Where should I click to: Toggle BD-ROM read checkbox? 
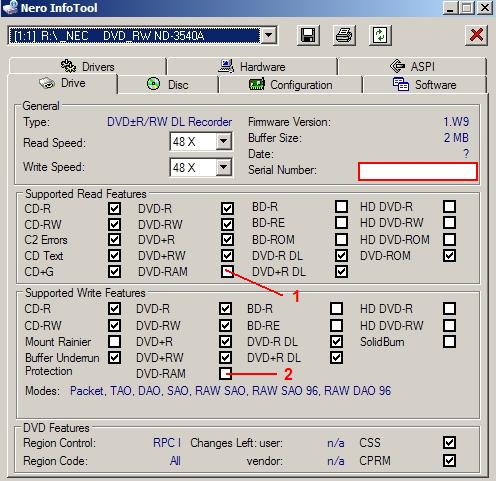(x=341, y=239)
